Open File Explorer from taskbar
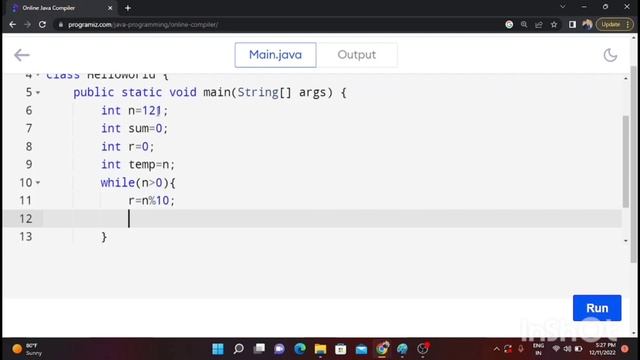This screenshot has height=360, width=640. tap(320, 349)
